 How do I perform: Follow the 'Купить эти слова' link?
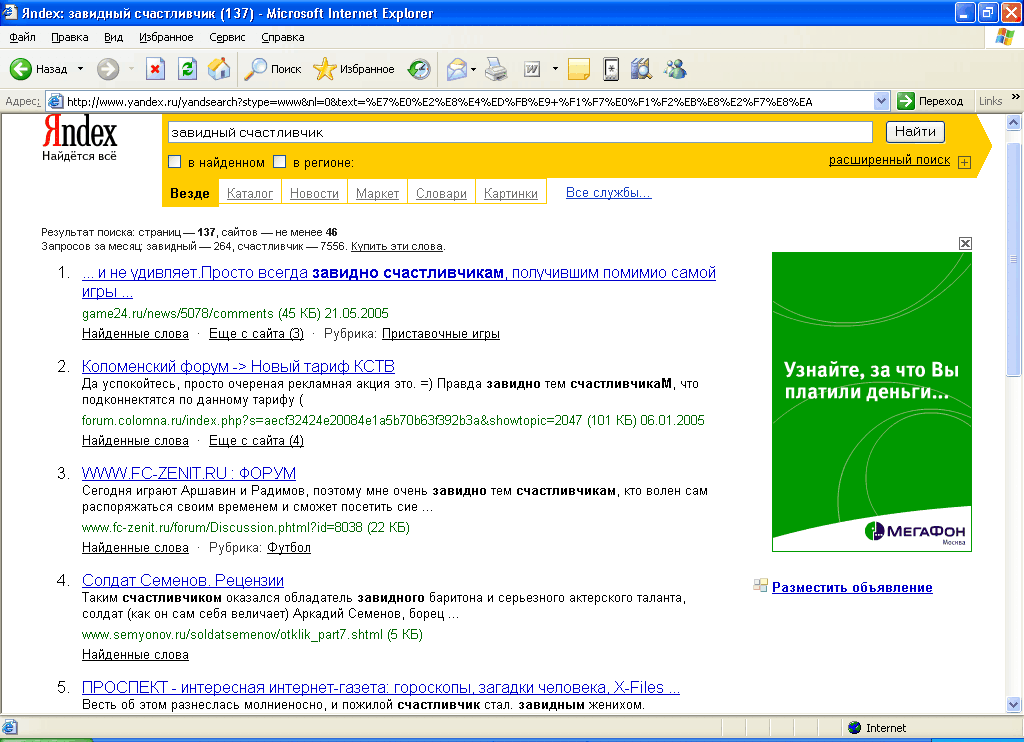[397, 246]
